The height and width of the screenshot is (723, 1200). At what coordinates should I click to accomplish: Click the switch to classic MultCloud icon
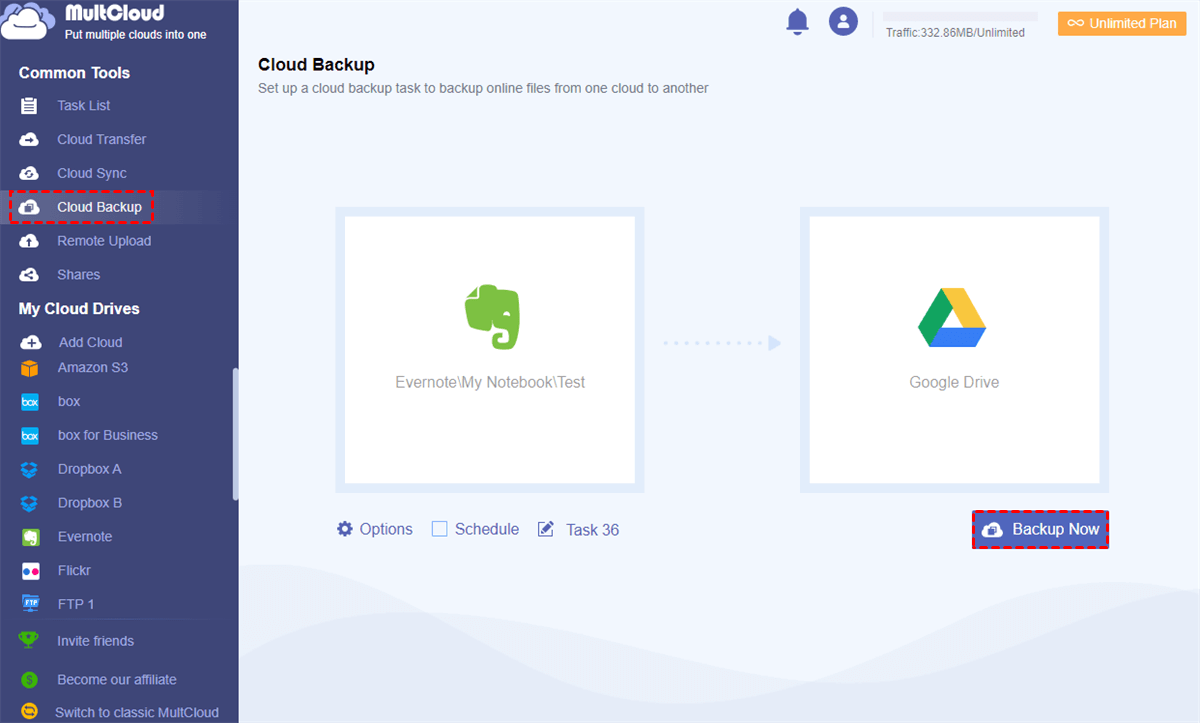coord(29,713)
